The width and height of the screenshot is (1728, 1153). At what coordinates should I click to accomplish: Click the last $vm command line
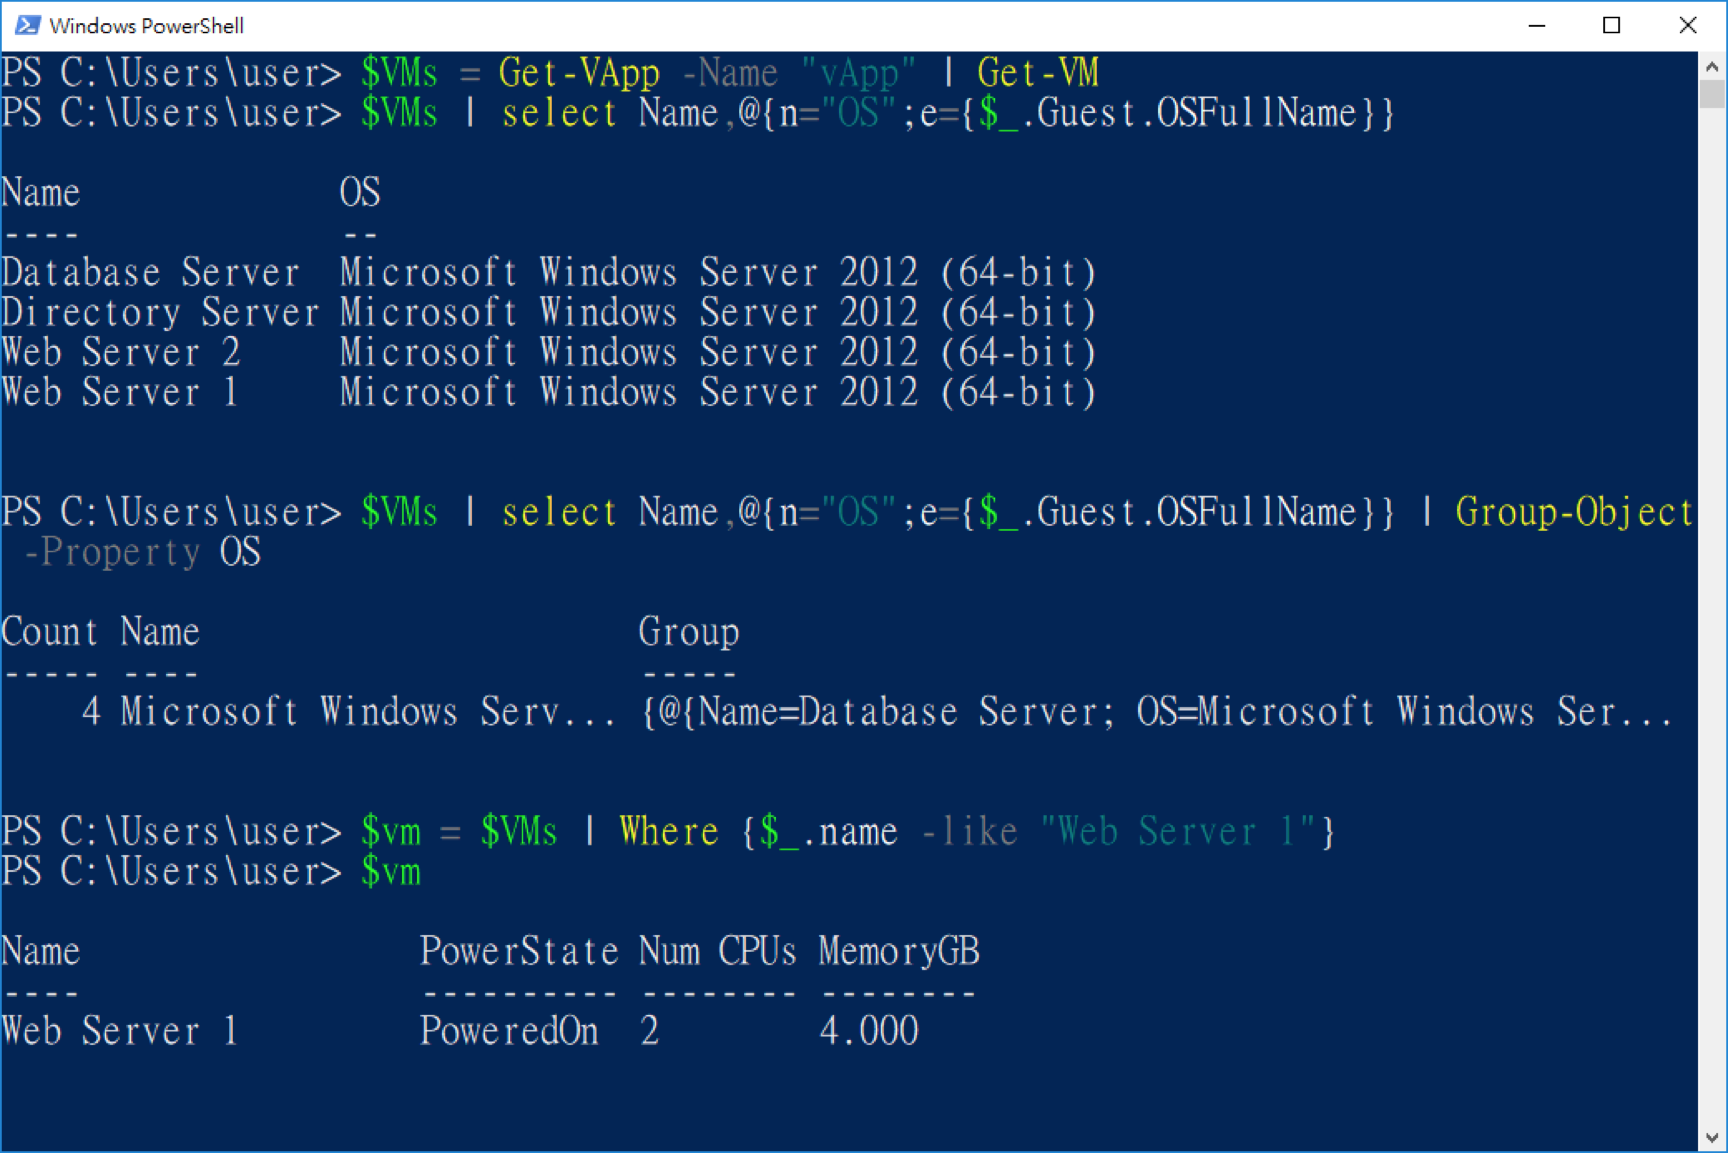coord(211,872)
